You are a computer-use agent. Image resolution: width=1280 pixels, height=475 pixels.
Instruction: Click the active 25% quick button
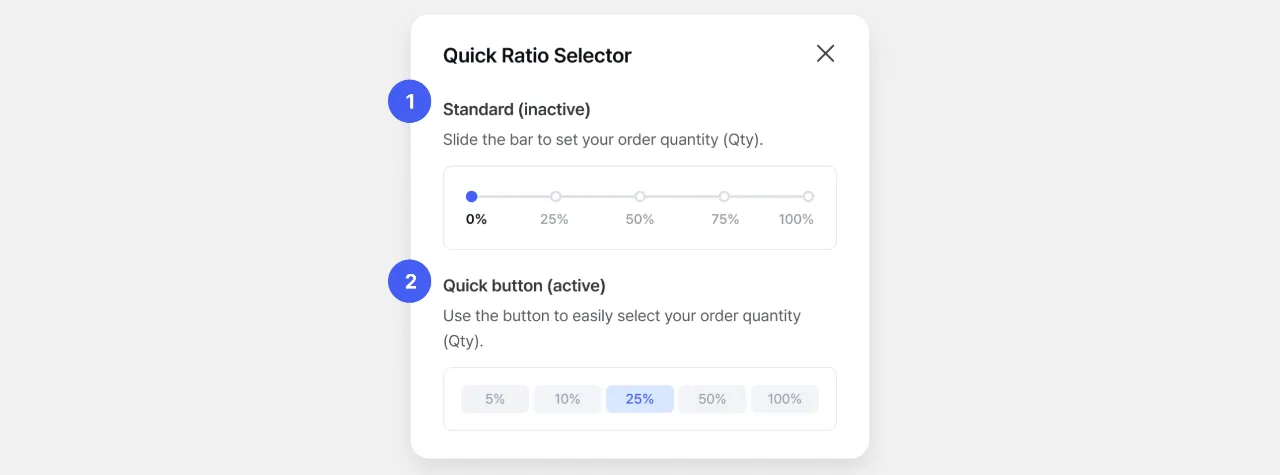pyautogui.click(x=640, y=399)
